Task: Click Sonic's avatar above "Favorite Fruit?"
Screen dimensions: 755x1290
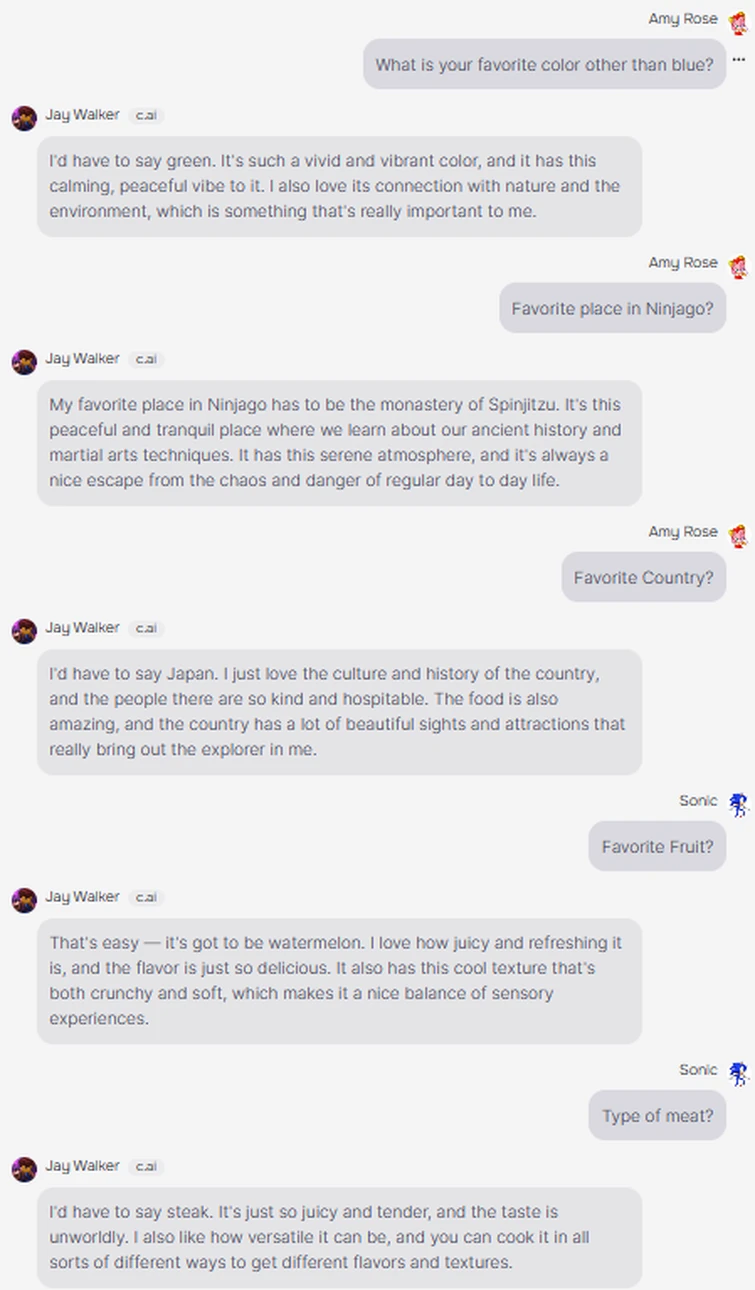Action: coord(738,804)
